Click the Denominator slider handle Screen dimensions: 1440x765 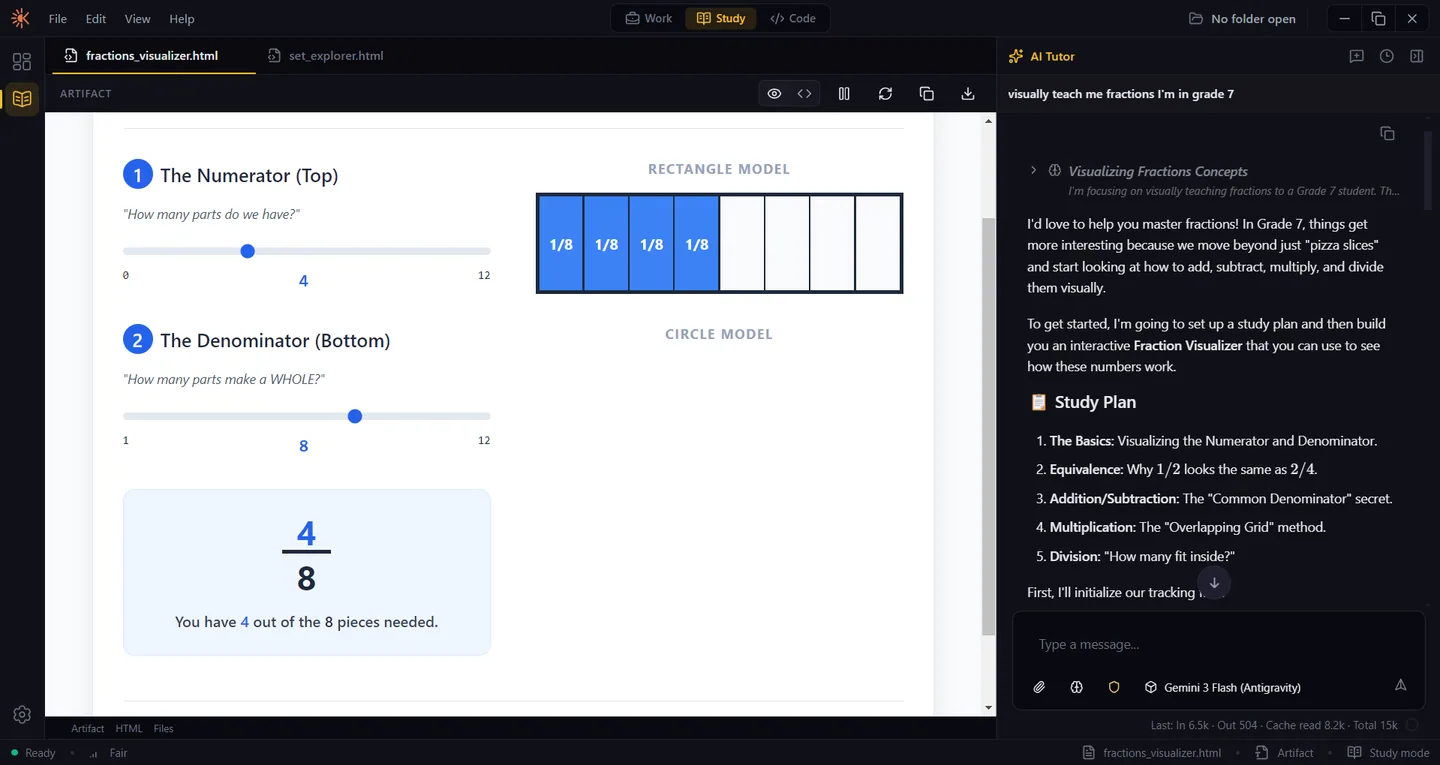tap(355, 416)
